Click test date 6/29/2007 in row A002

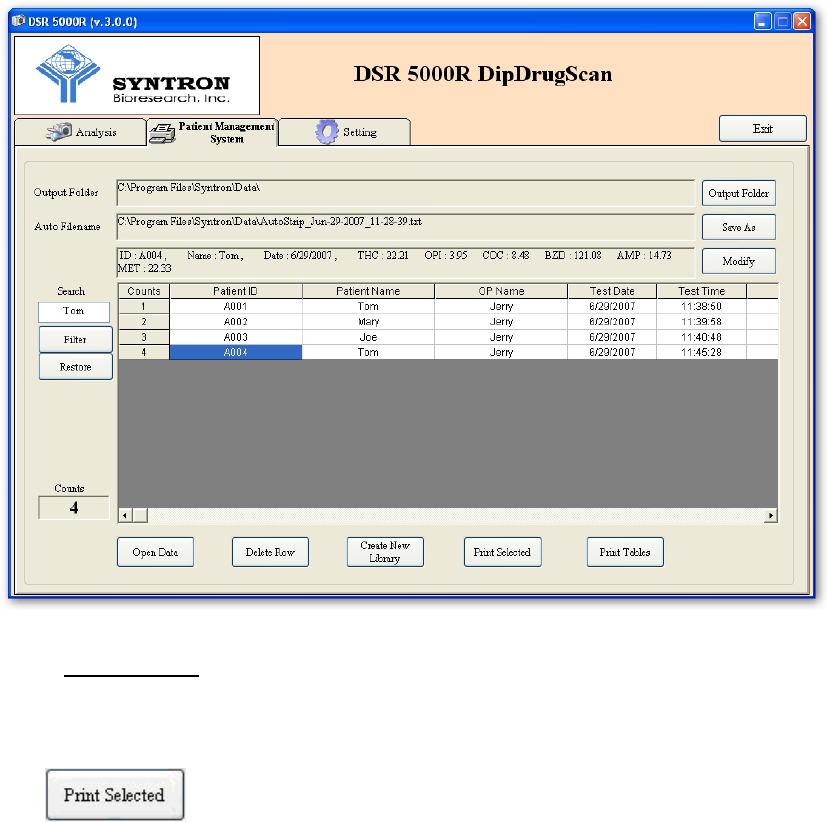coord(612,322)
